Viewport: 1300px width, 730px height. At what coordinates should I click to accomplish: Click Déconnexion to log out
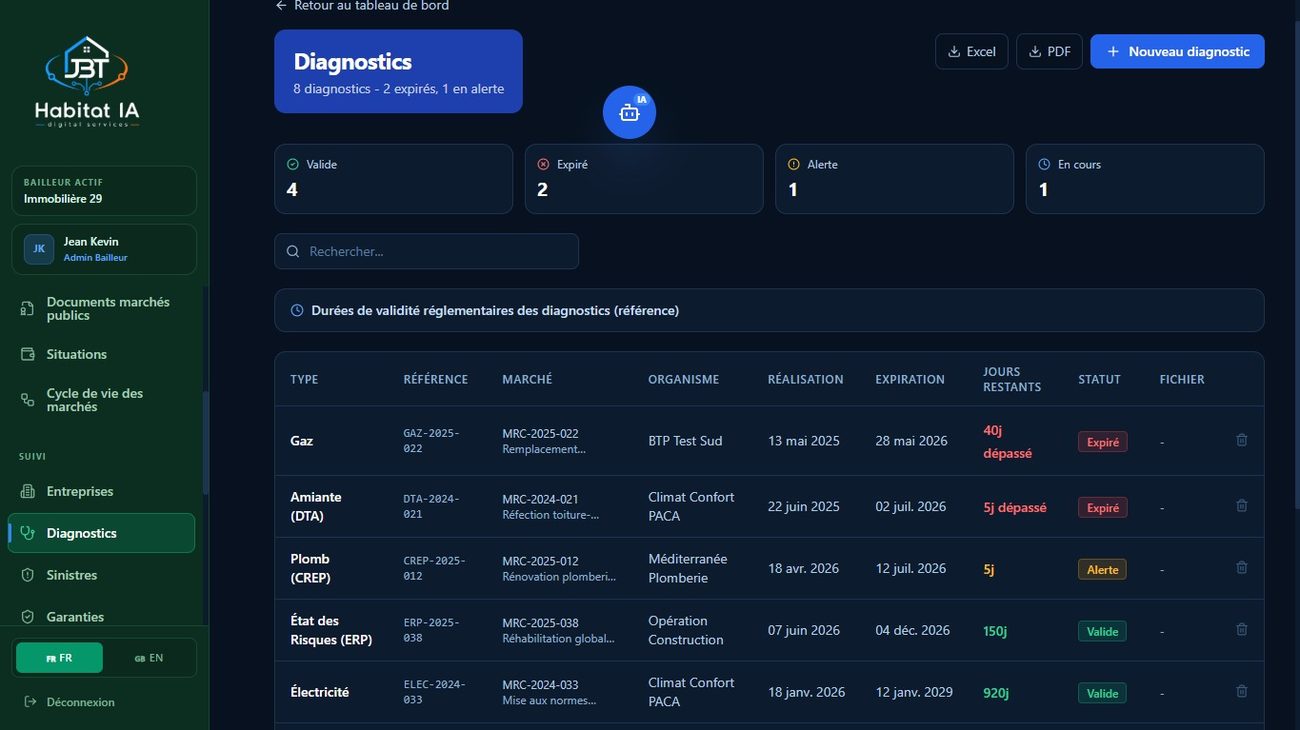pyautogui.click(x=69, y=702)
